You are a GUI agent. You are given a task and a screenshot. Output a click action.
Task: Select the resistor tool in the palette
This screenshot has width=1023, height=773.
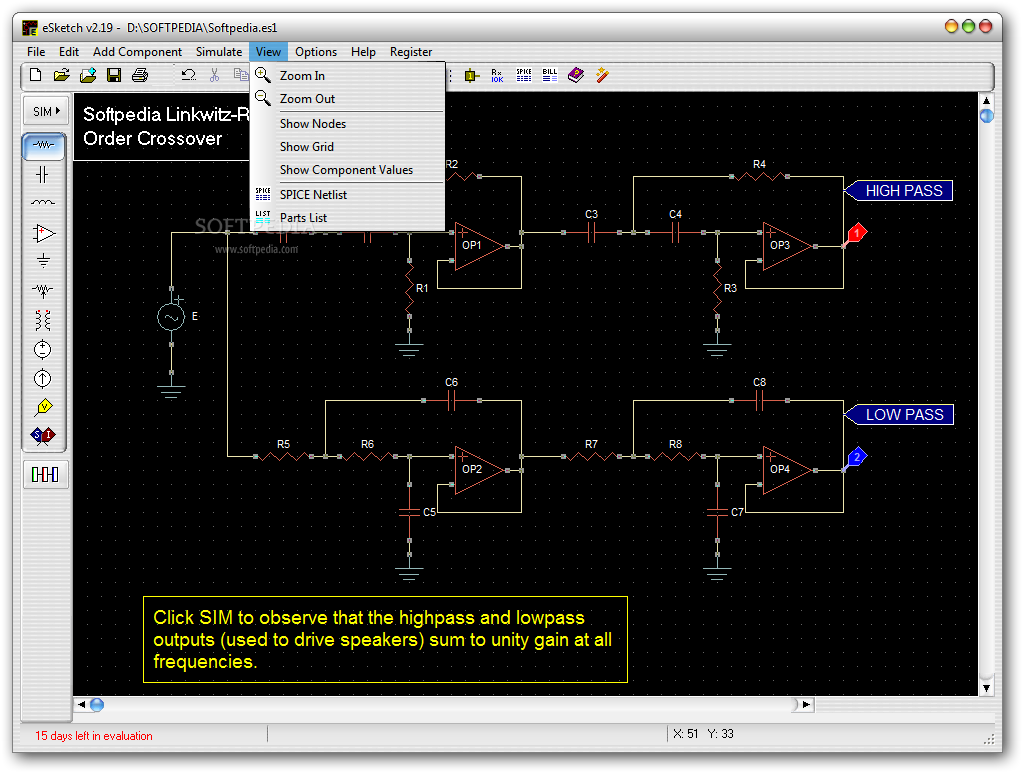coord(44,145)
